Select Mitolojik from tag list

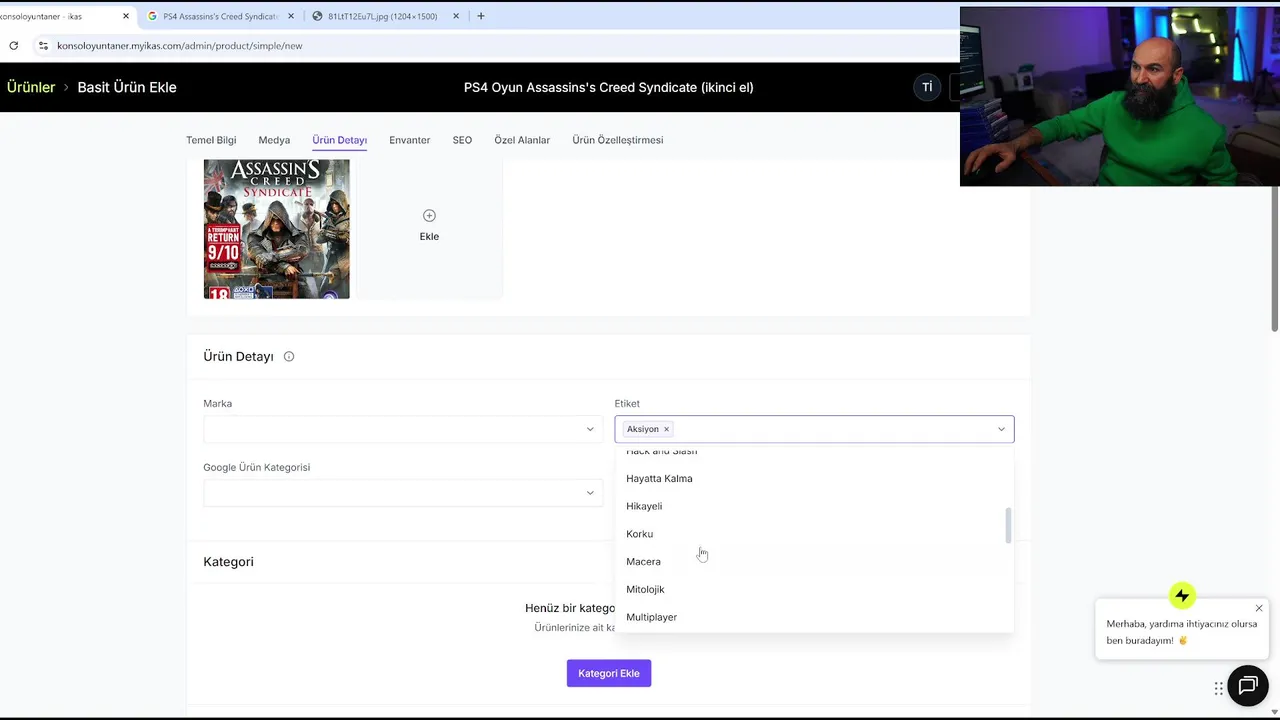point(814,589)
